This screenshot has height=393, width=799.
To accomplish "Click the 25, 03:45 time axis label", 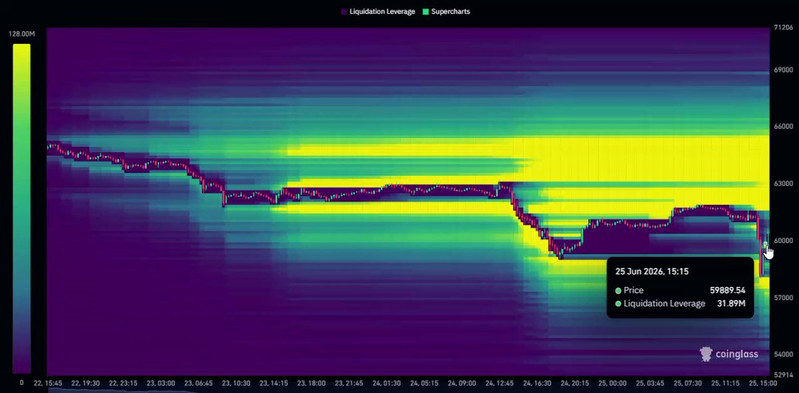I will (649, 383).
